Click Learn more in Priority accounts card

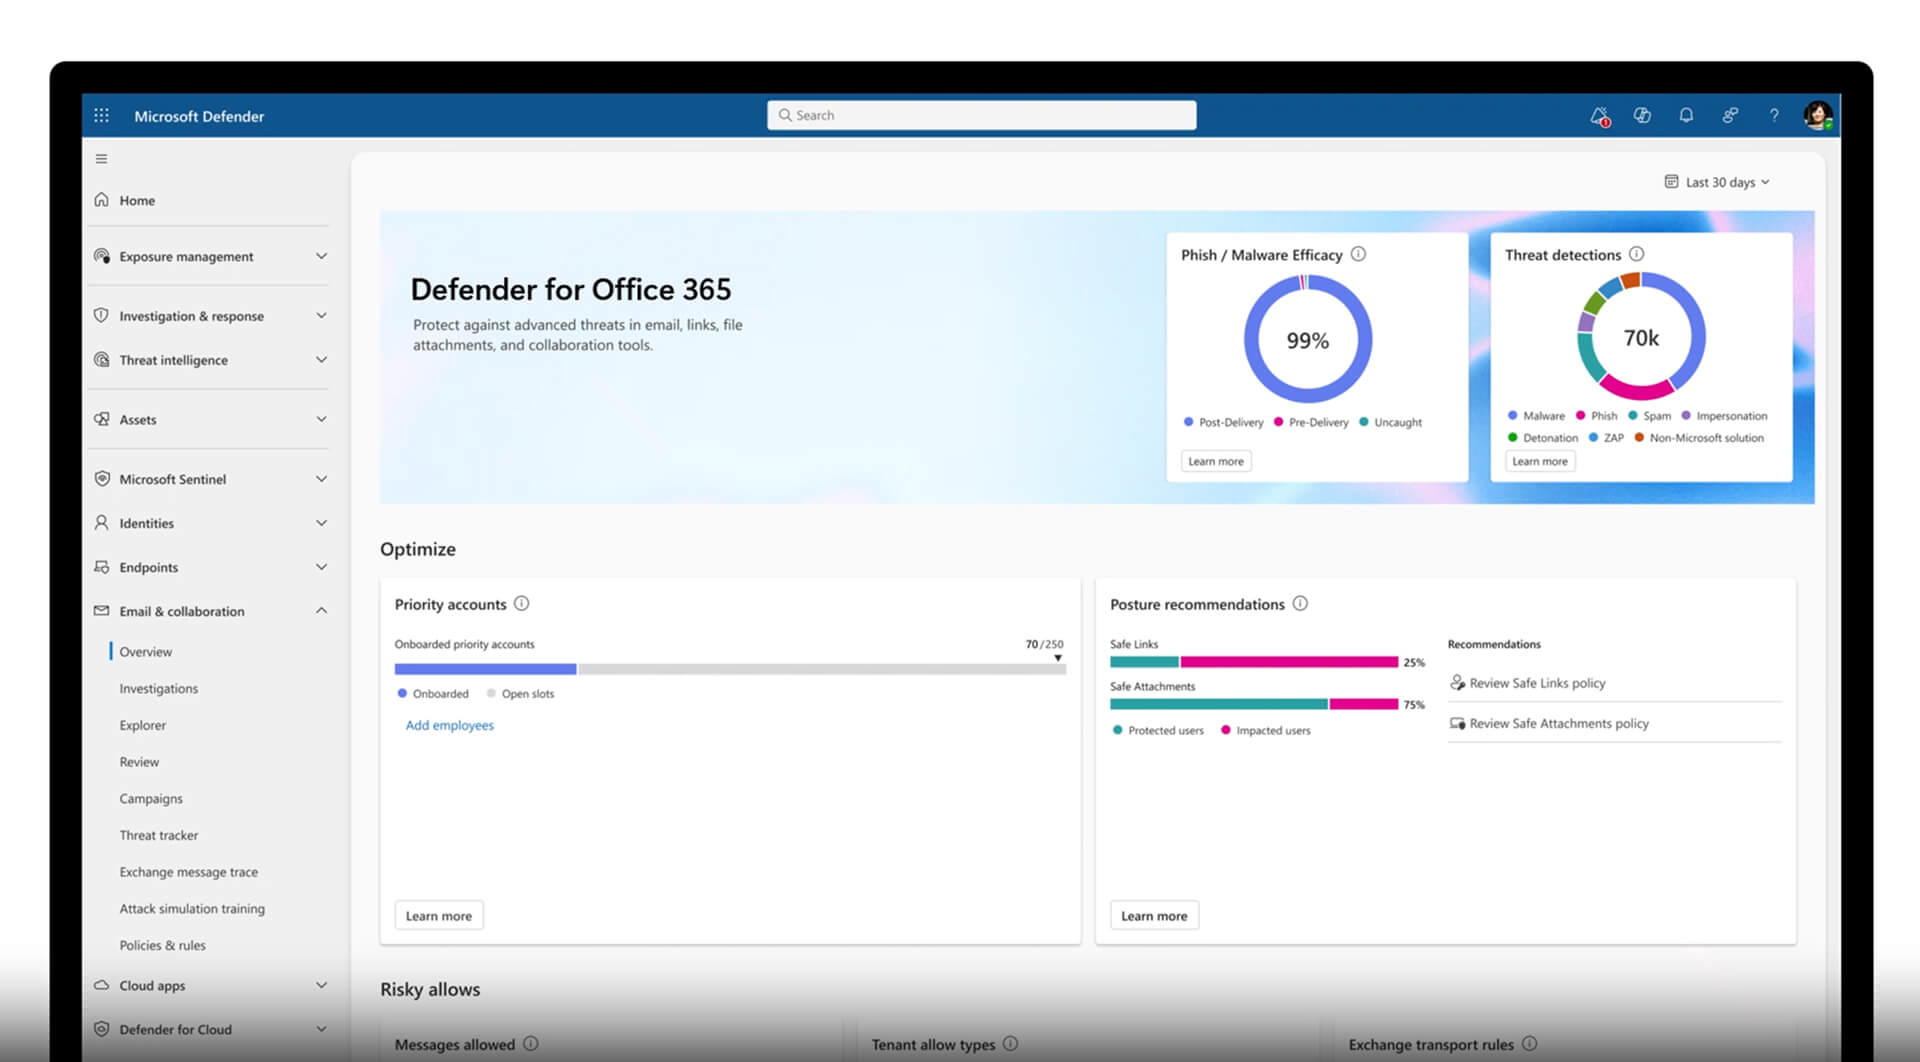tap(438, 915)
